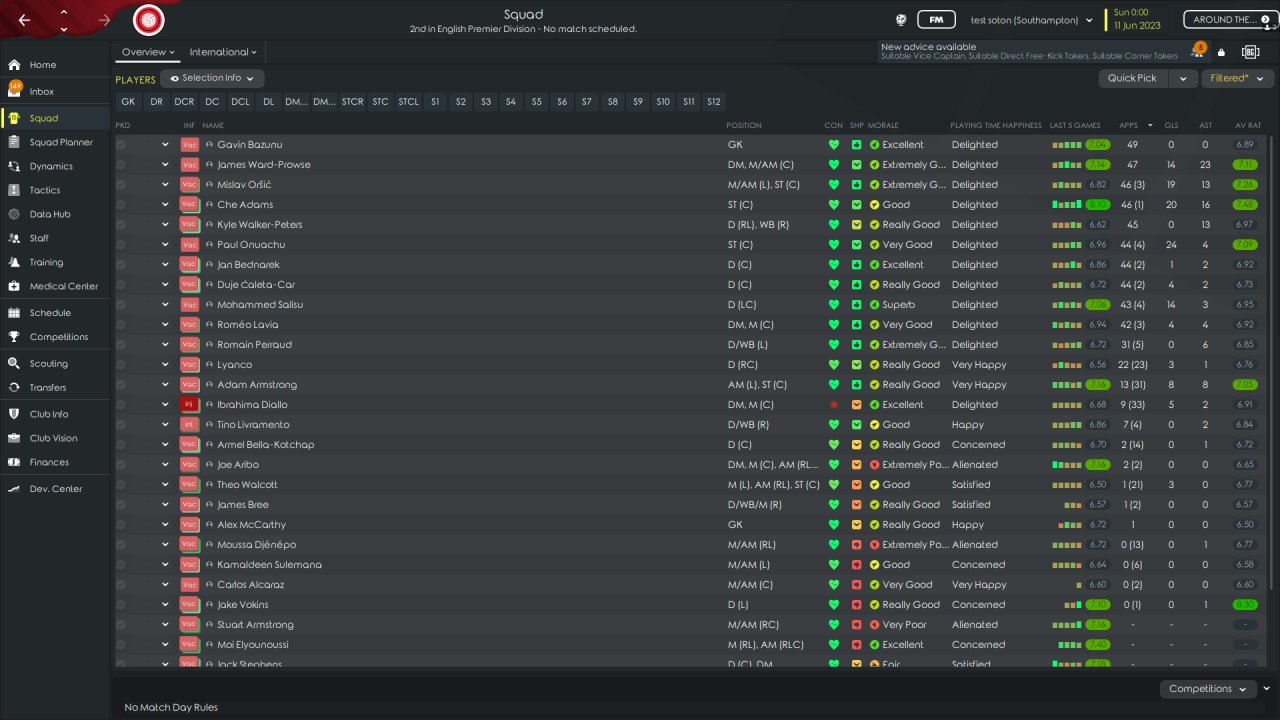
Task: Toggle the picked circle for Roméo Lavia
Action: (121, 325)
